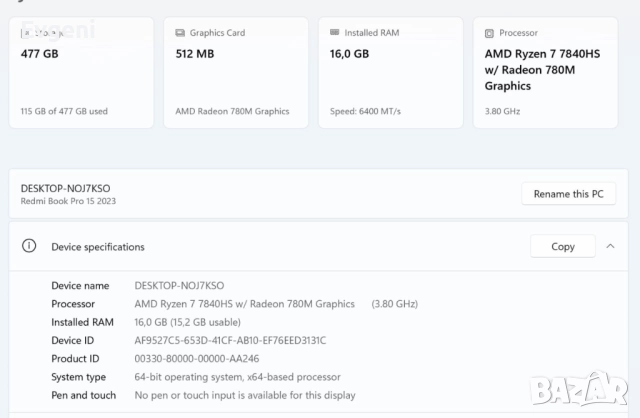Click the 115 GB of 477 GB used text

point(64,111)
